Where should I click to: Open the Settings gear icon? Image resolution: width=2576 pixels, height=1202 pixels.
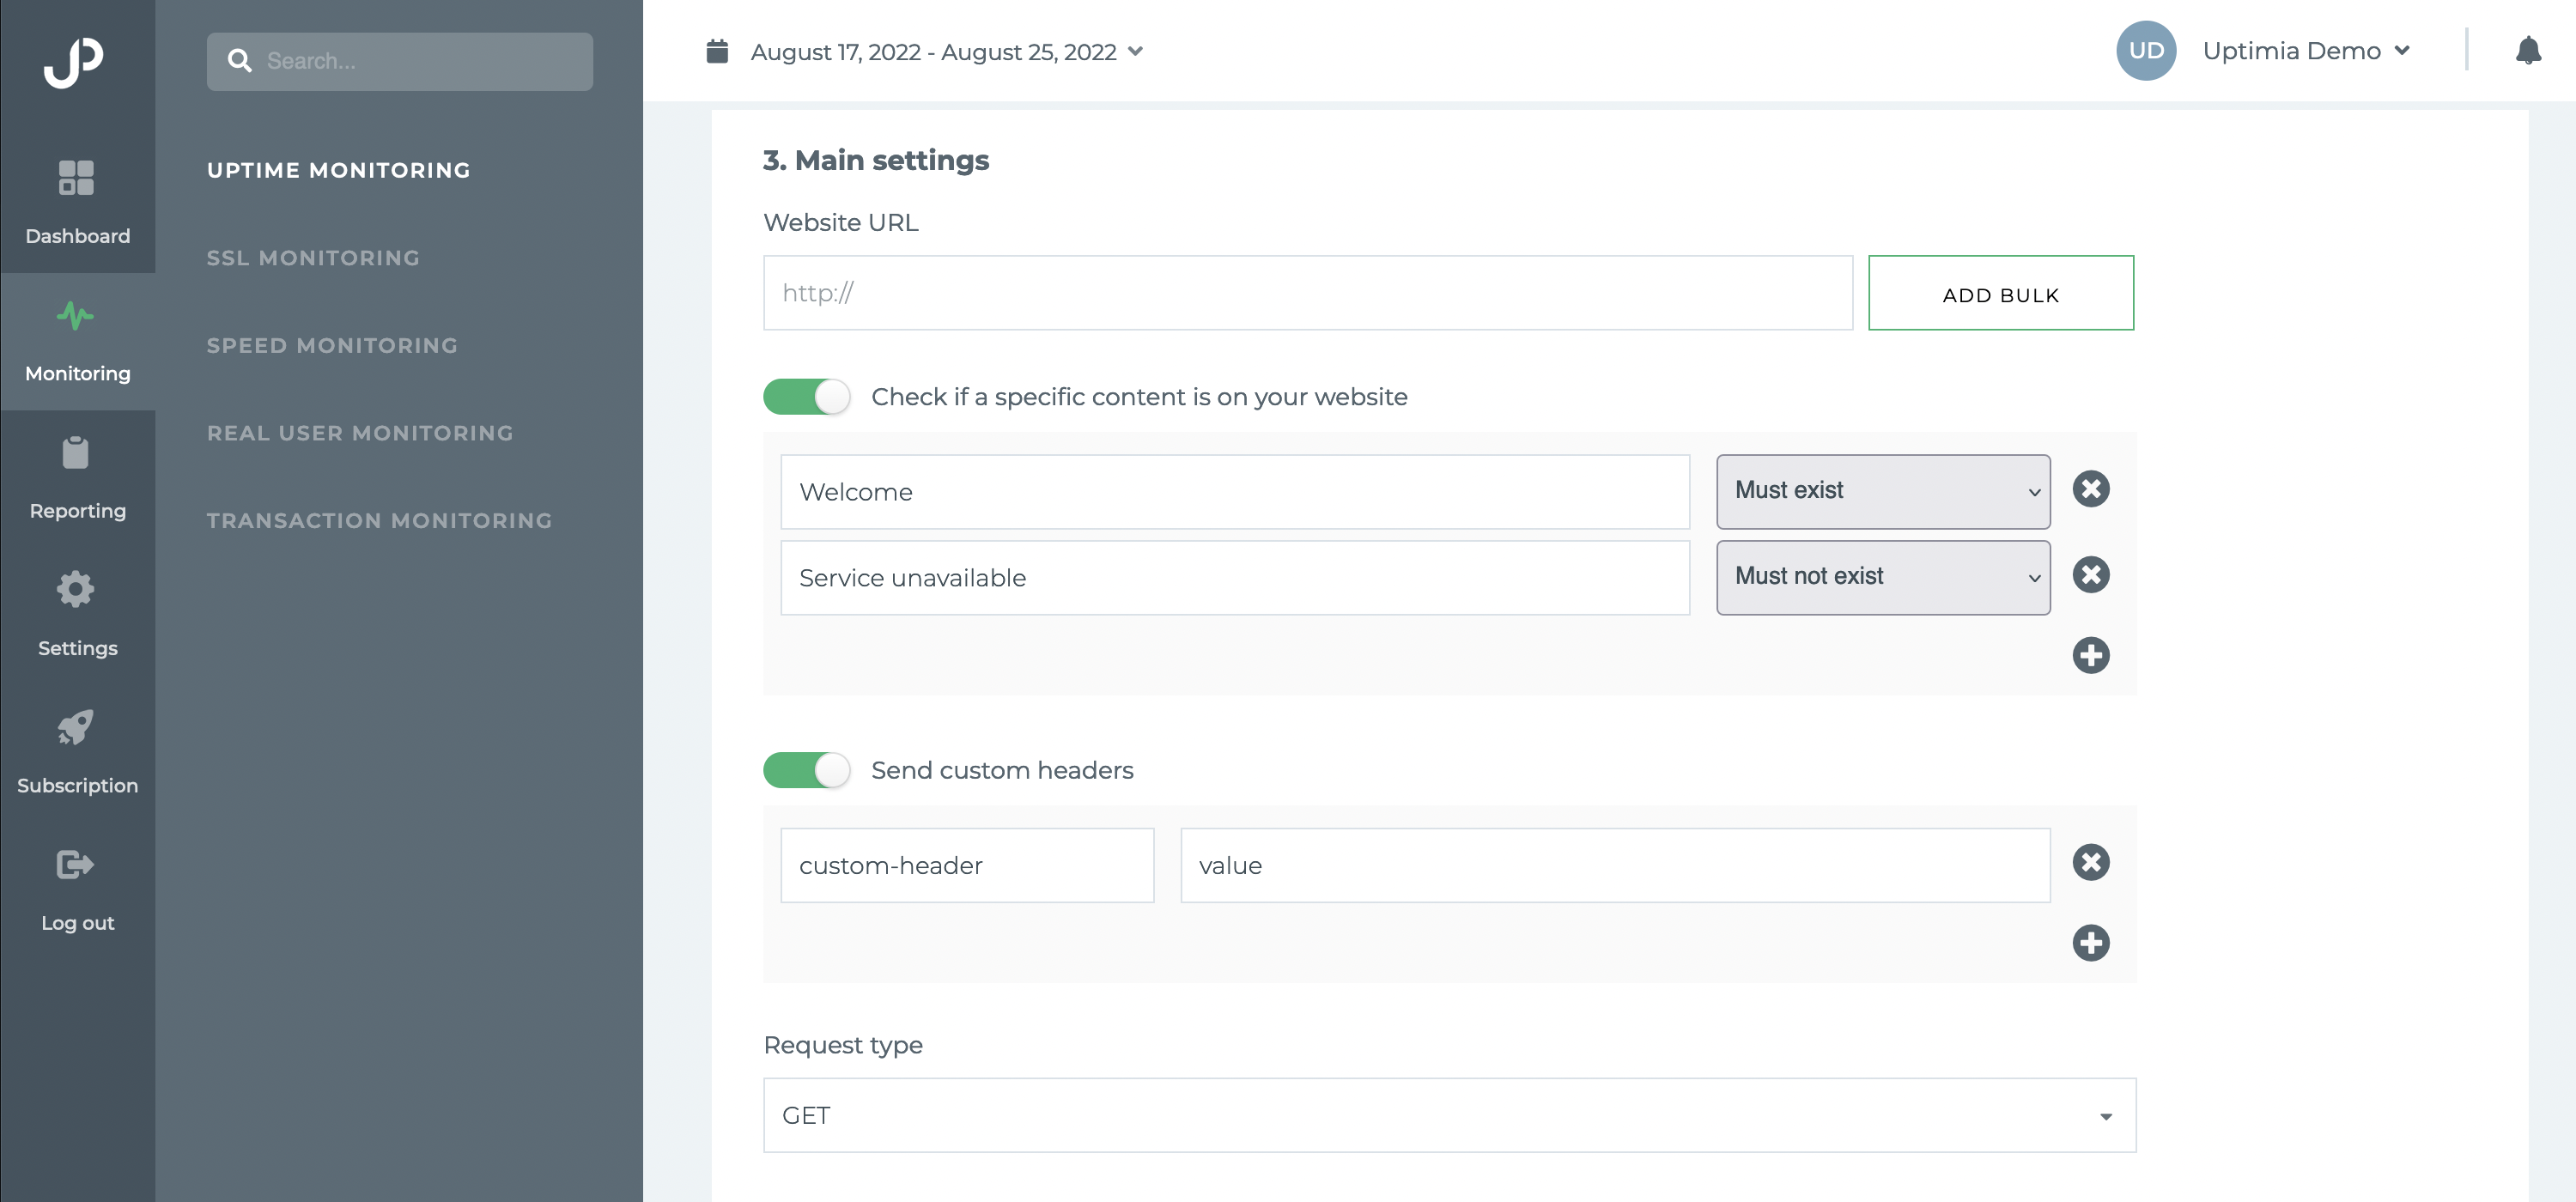pyautogui.click(x=76, y=589)
